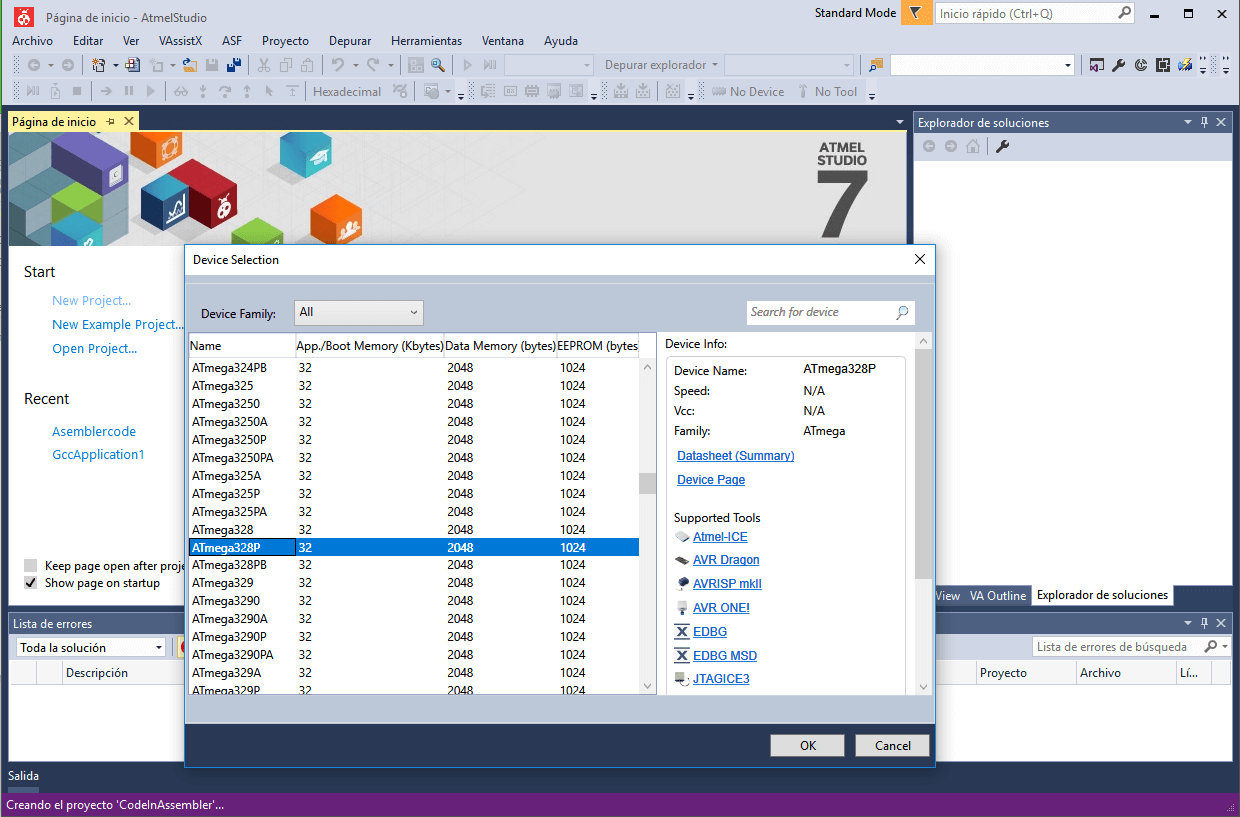Click the Cut scissors toolbar icon

pos(264,65)
